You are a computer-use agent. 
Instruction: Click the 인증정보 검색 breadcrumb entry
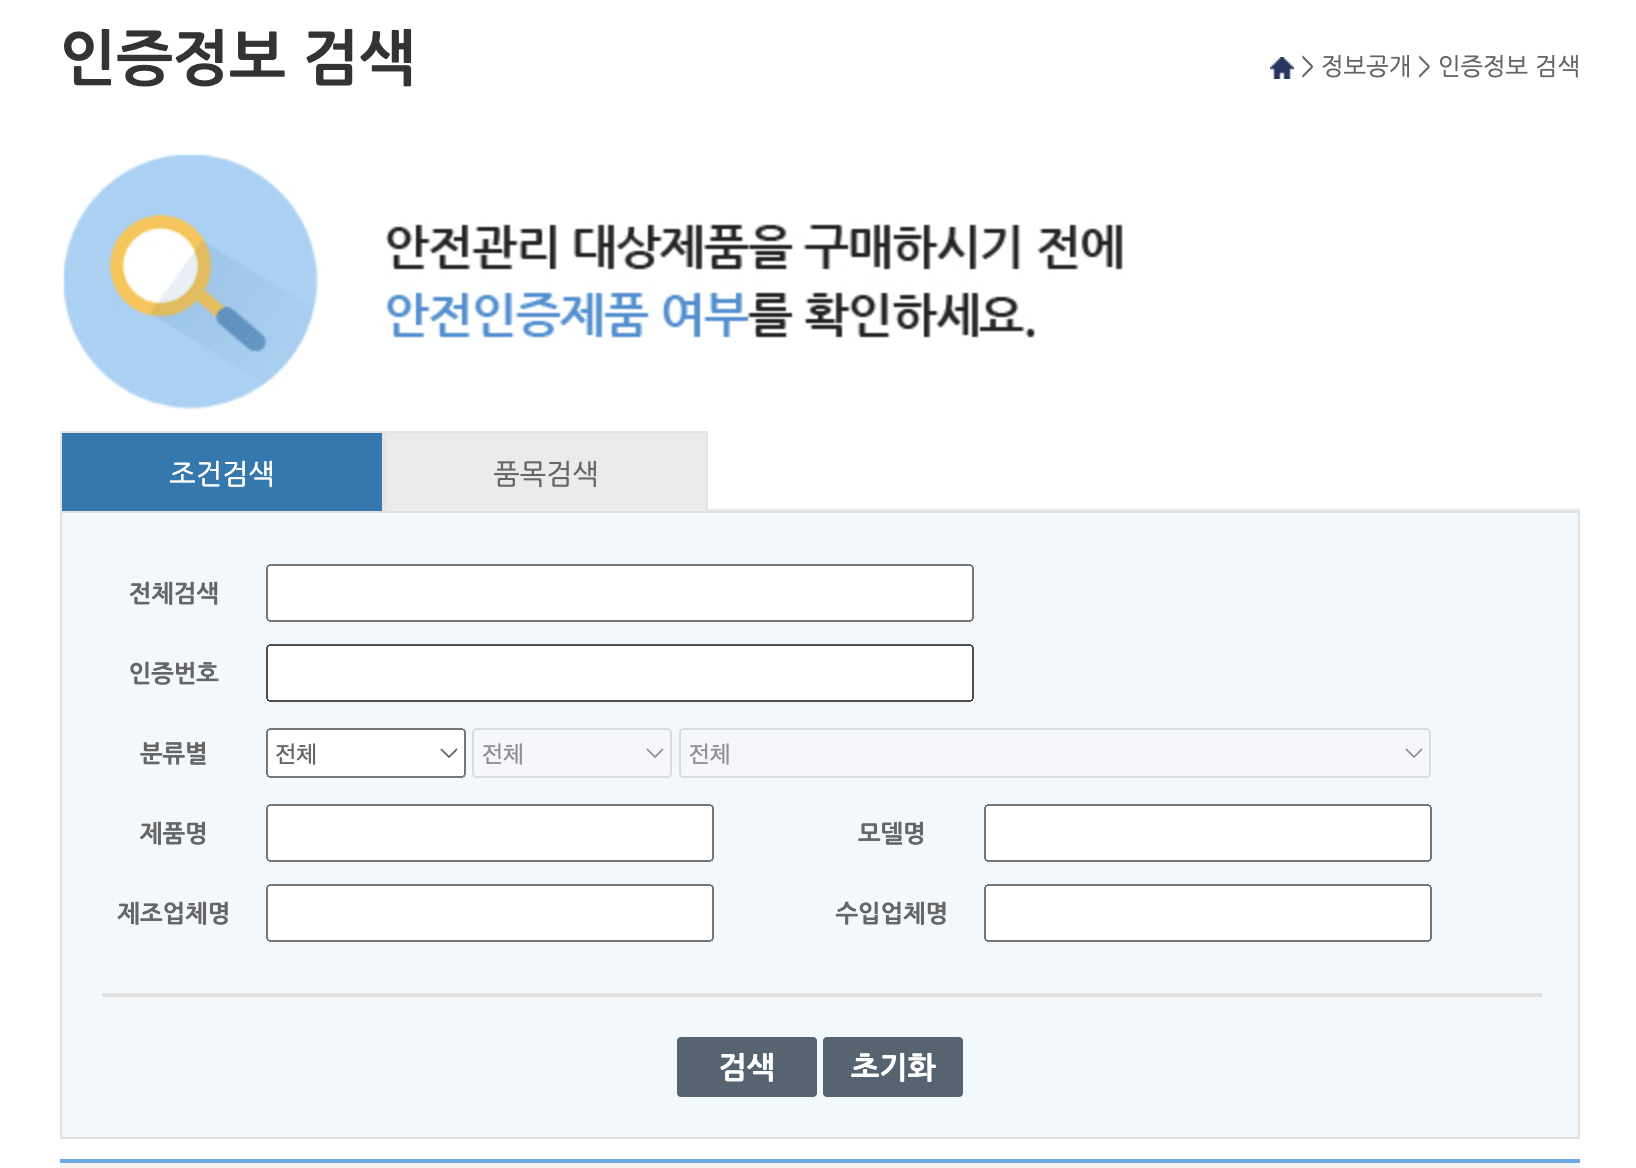[1508, 66]
